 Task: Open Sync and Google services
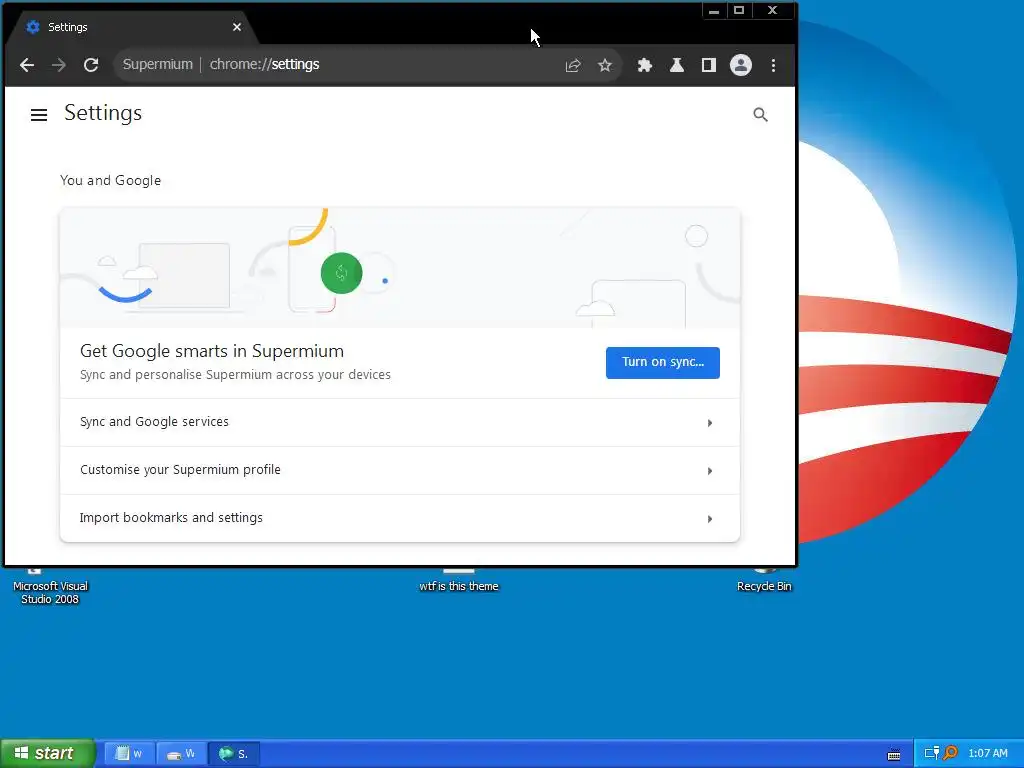click(x=400, y=423)
